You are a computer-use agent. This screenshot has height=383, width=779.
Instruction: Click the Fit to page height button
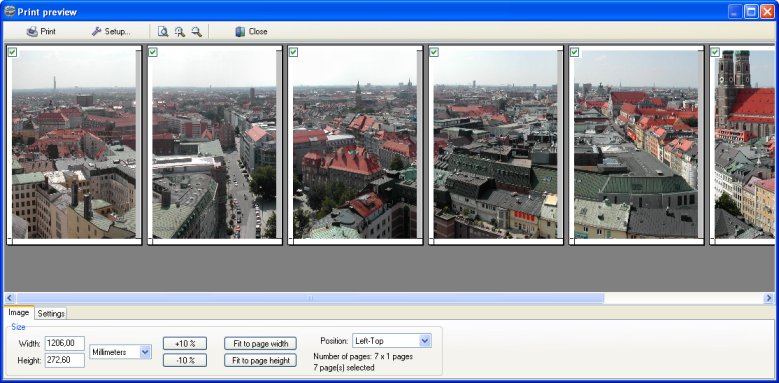click(x=260, y=361)
